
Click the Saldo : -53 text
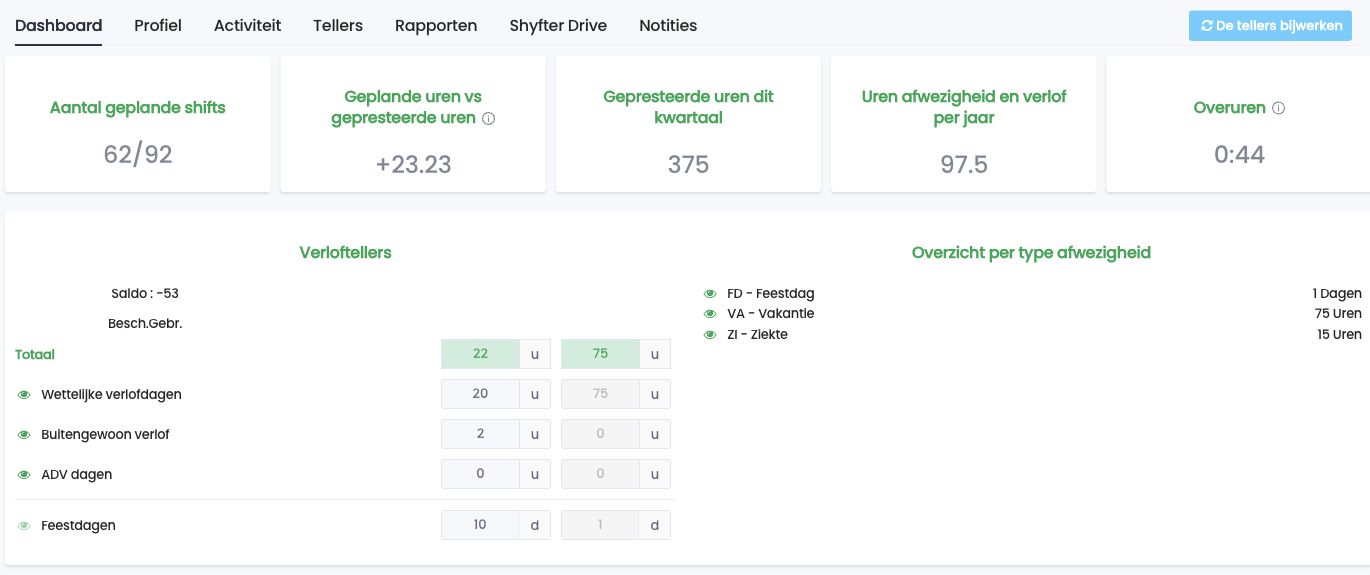click(145, 294)
